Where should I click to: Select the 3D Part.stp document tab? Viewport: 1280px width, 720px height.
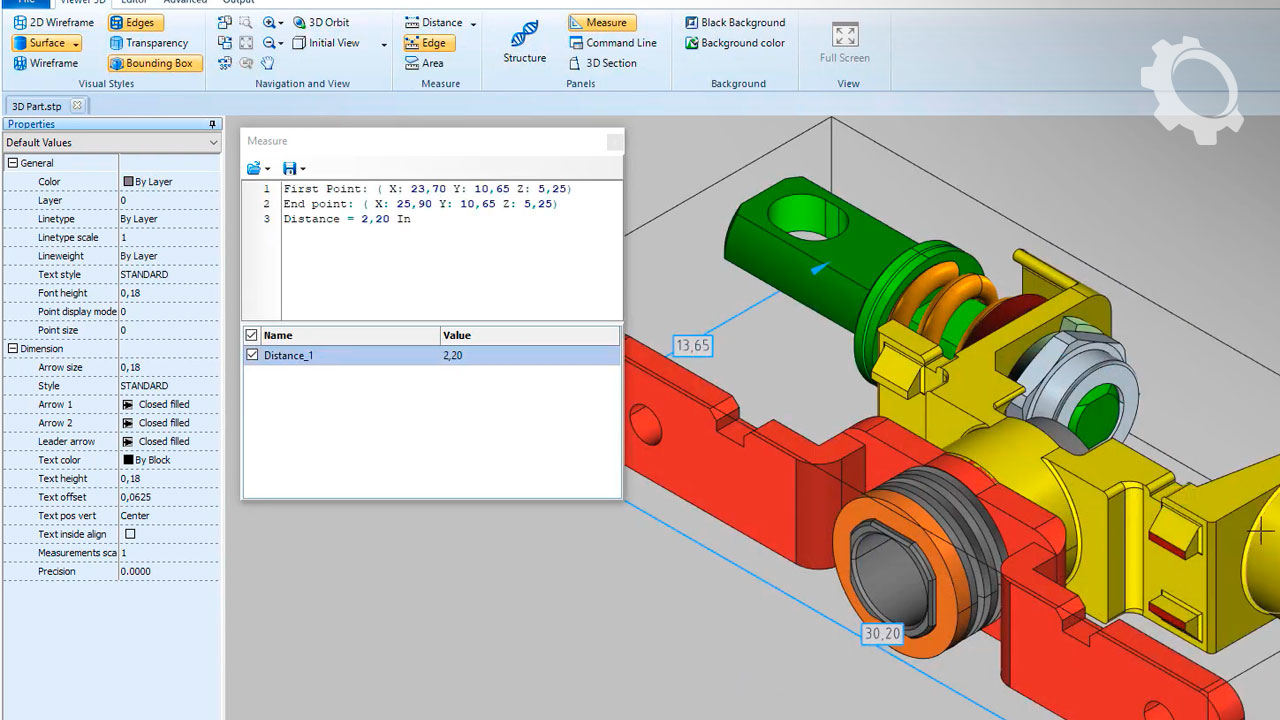(x=37, y=105)
